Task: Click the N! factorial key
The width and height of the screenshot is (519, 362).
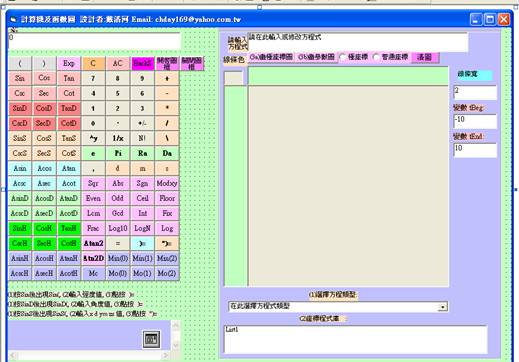Action: click(x=142, y=138)
